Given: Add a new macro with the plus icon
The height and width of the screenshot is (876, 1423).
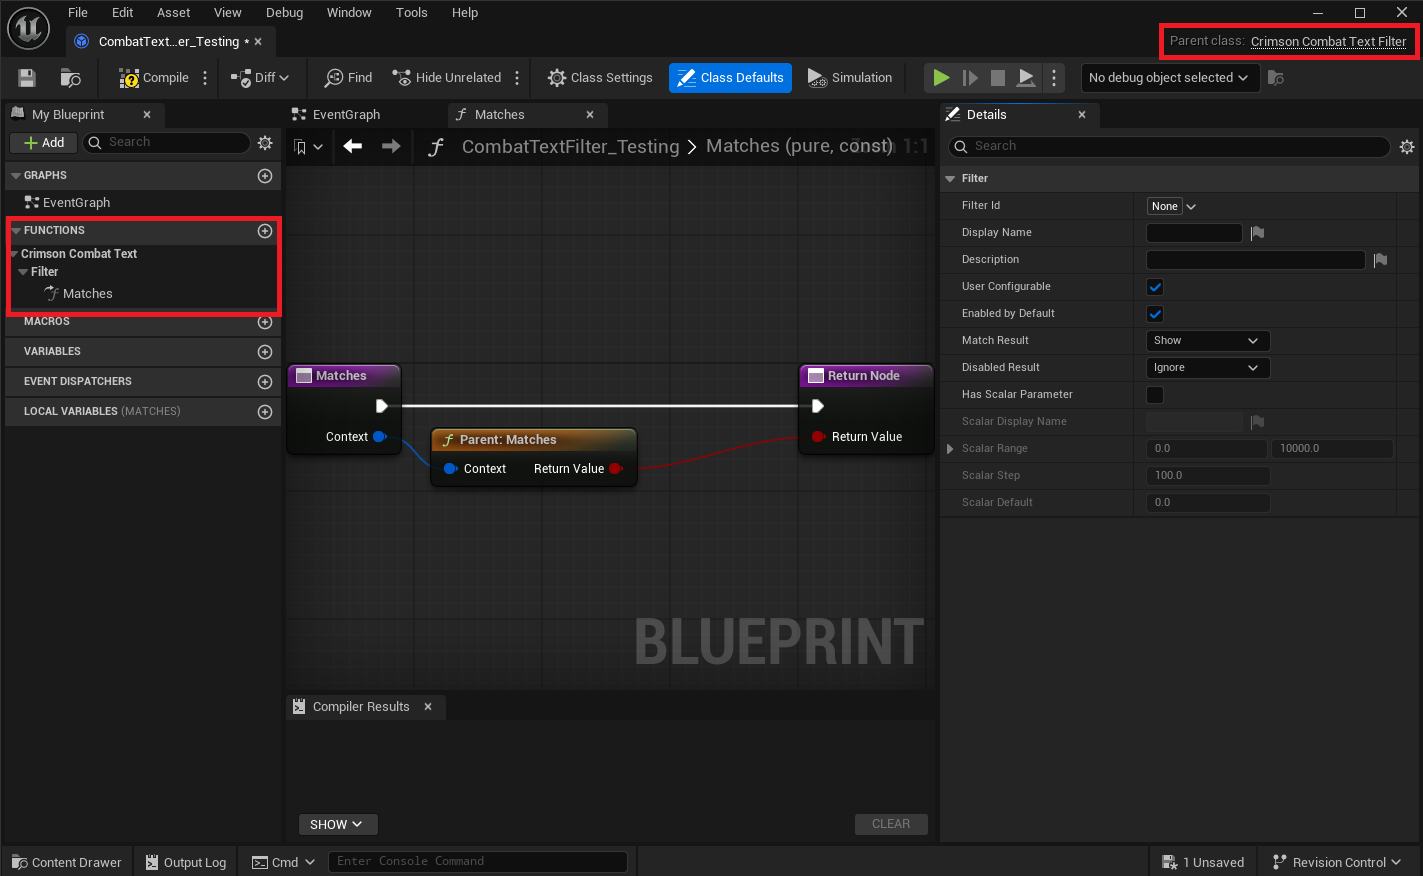Looking at the screenshot, I should (265, 322).
